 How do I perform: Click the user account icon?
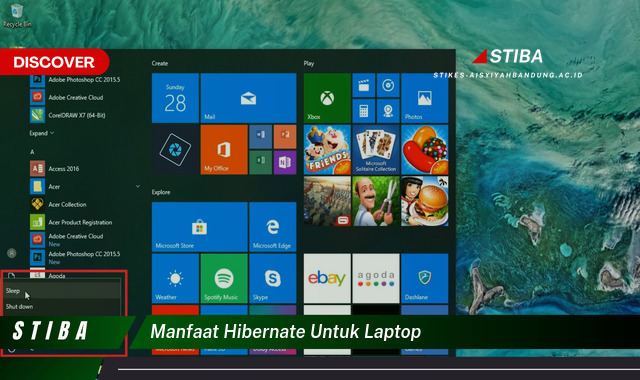coord(12,253)
